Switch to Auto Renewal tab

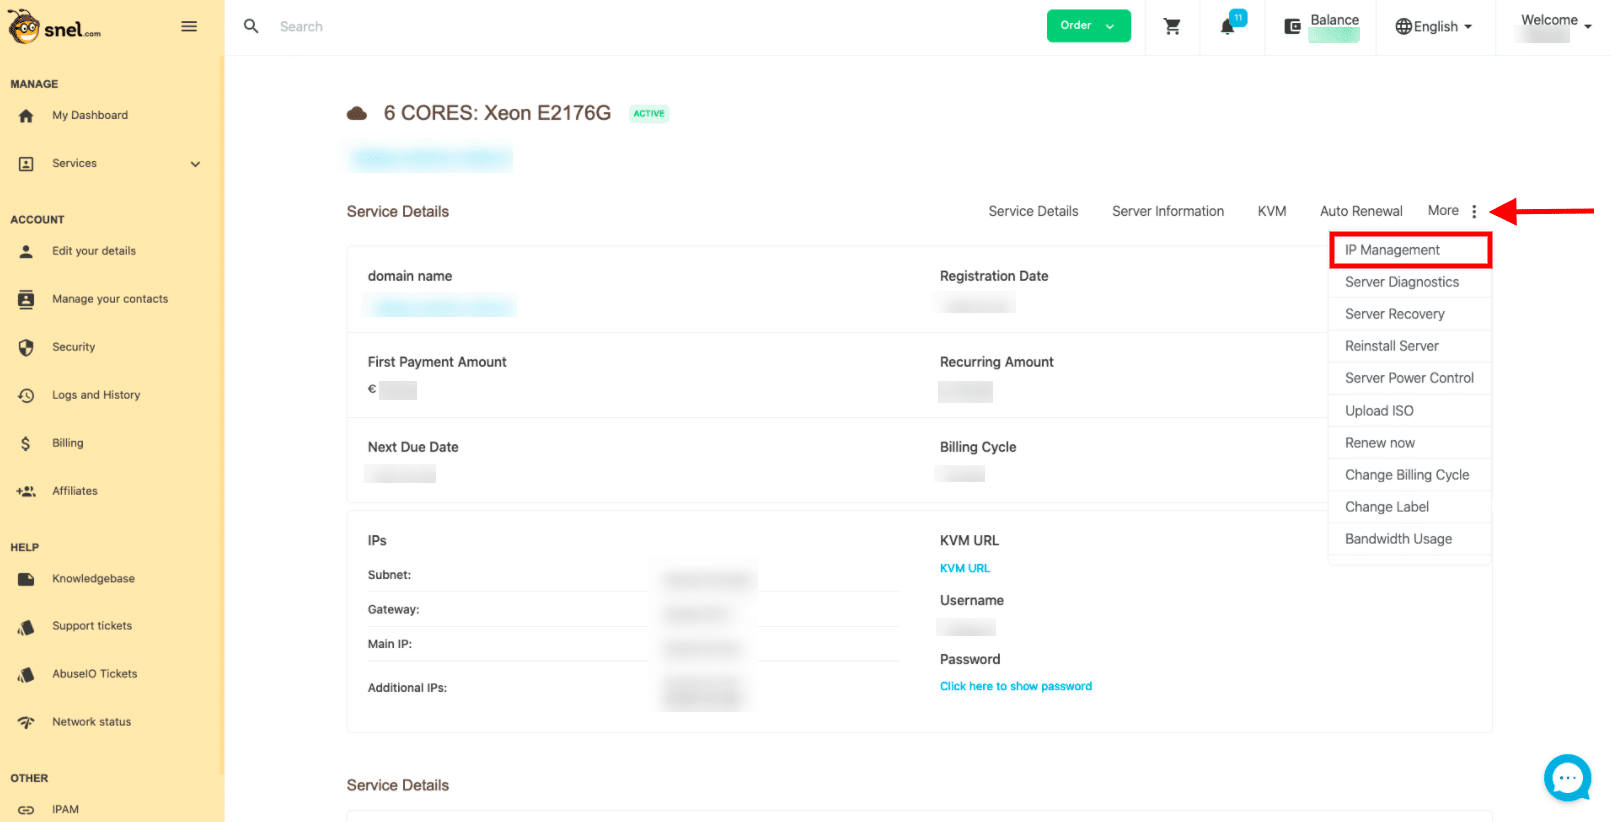click(1361, 211)
